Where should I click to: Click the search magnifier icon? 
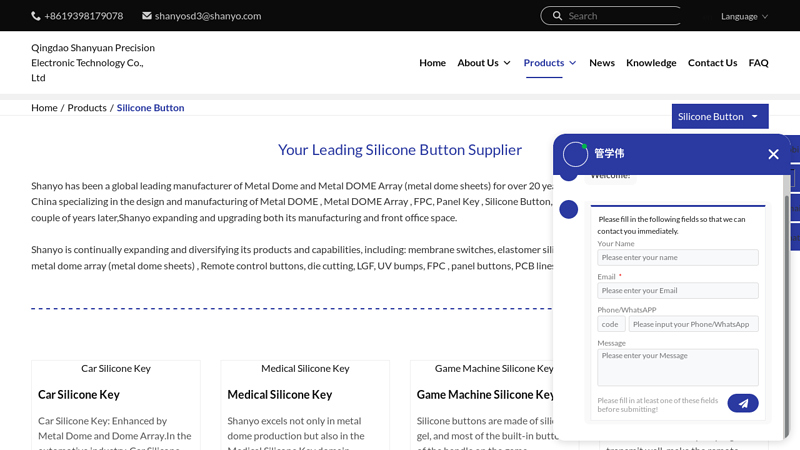click(x=557, y=16)
